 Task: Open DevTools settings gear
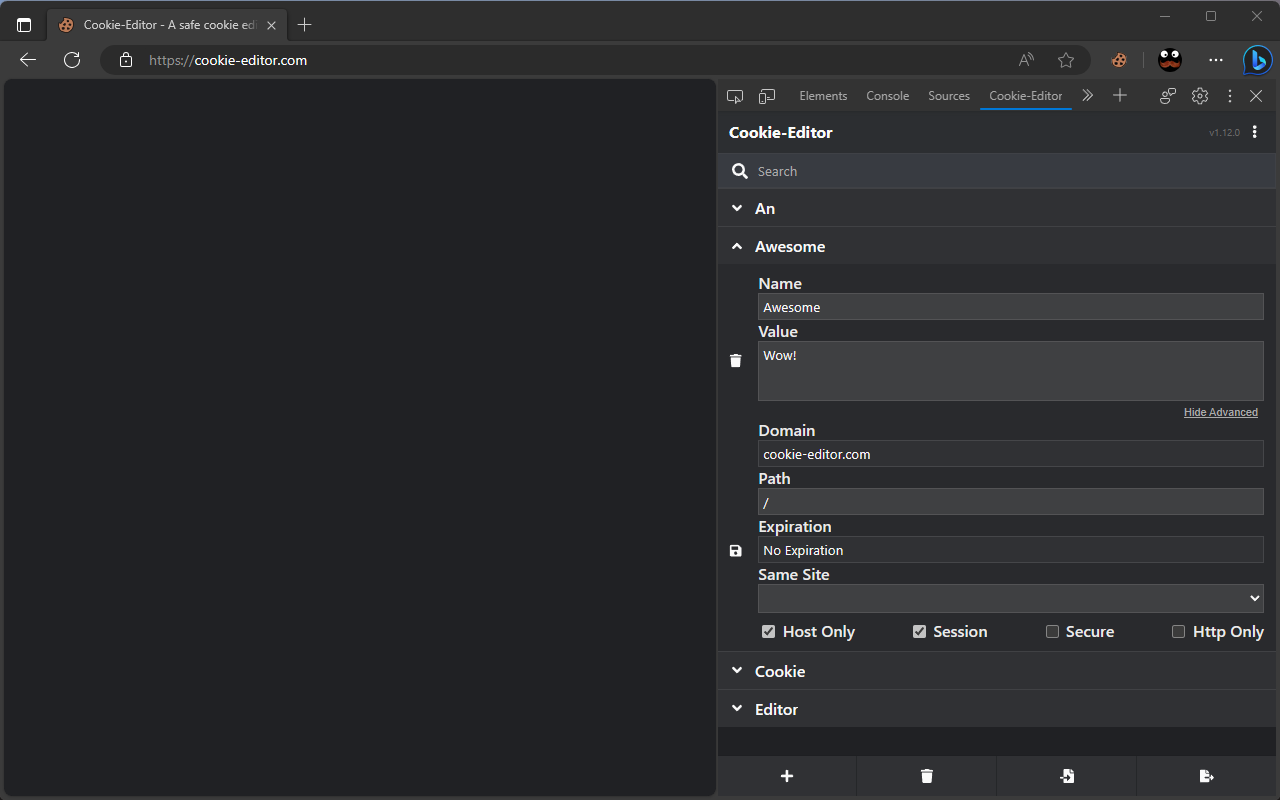[1200, 96]
